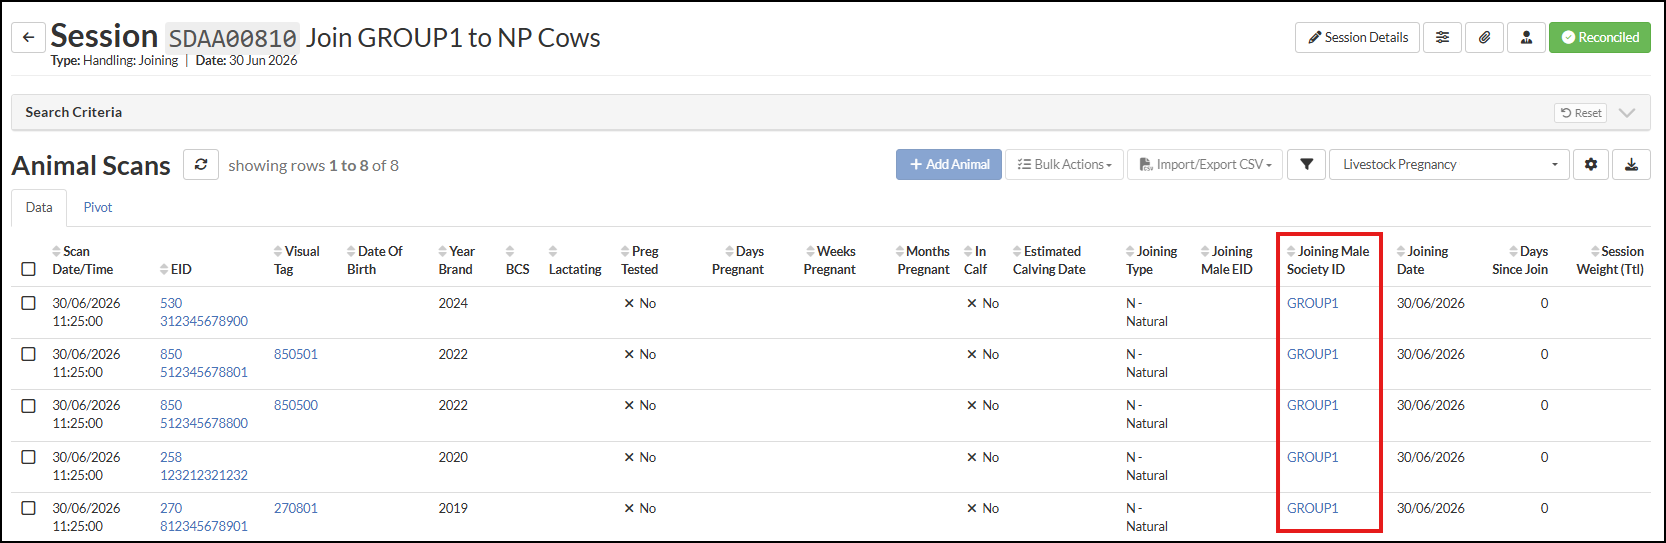Toggle the select-all rows checkbox
The height and width of the screenshot is (543, 1666).
[x=28, y=269]
